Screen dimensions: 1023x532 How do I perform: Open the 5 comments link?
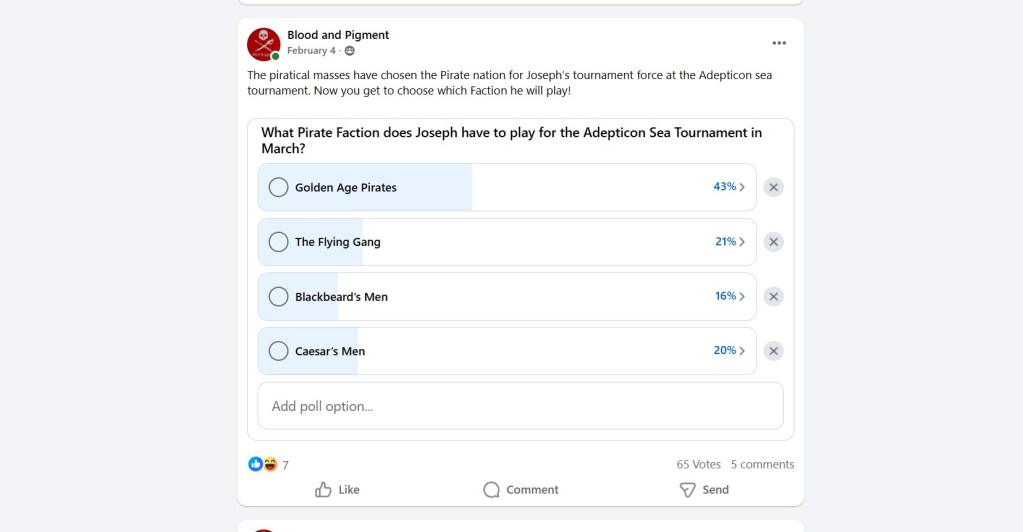[x=762, y=464]
